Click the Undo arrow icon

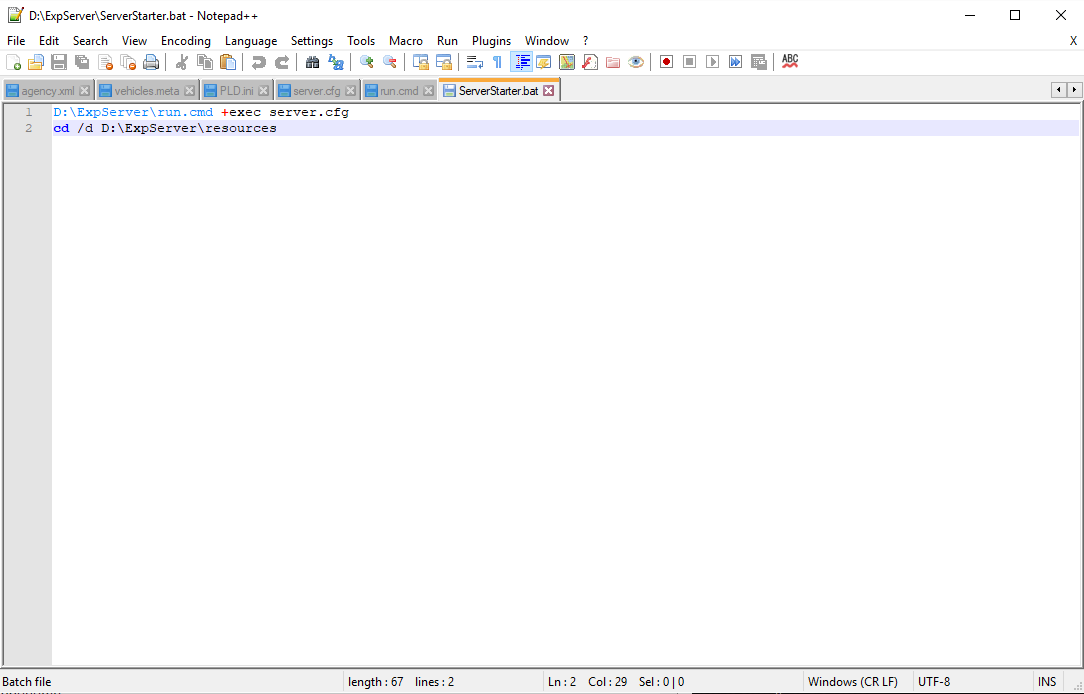tap(259, 62)
